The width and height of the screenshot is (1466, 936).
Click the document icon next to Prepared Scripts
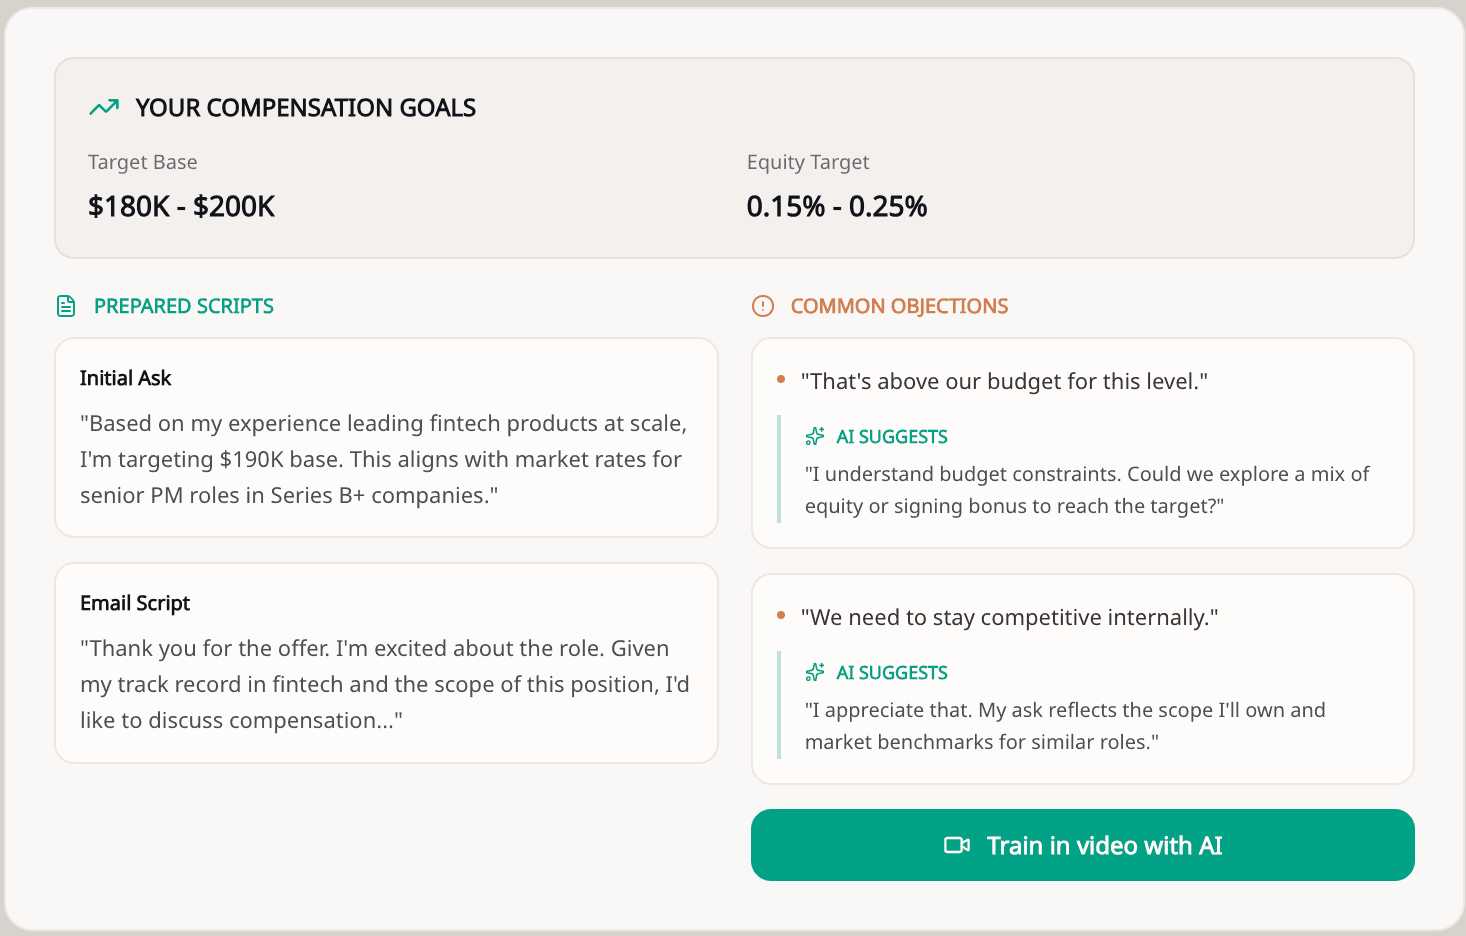66,306
